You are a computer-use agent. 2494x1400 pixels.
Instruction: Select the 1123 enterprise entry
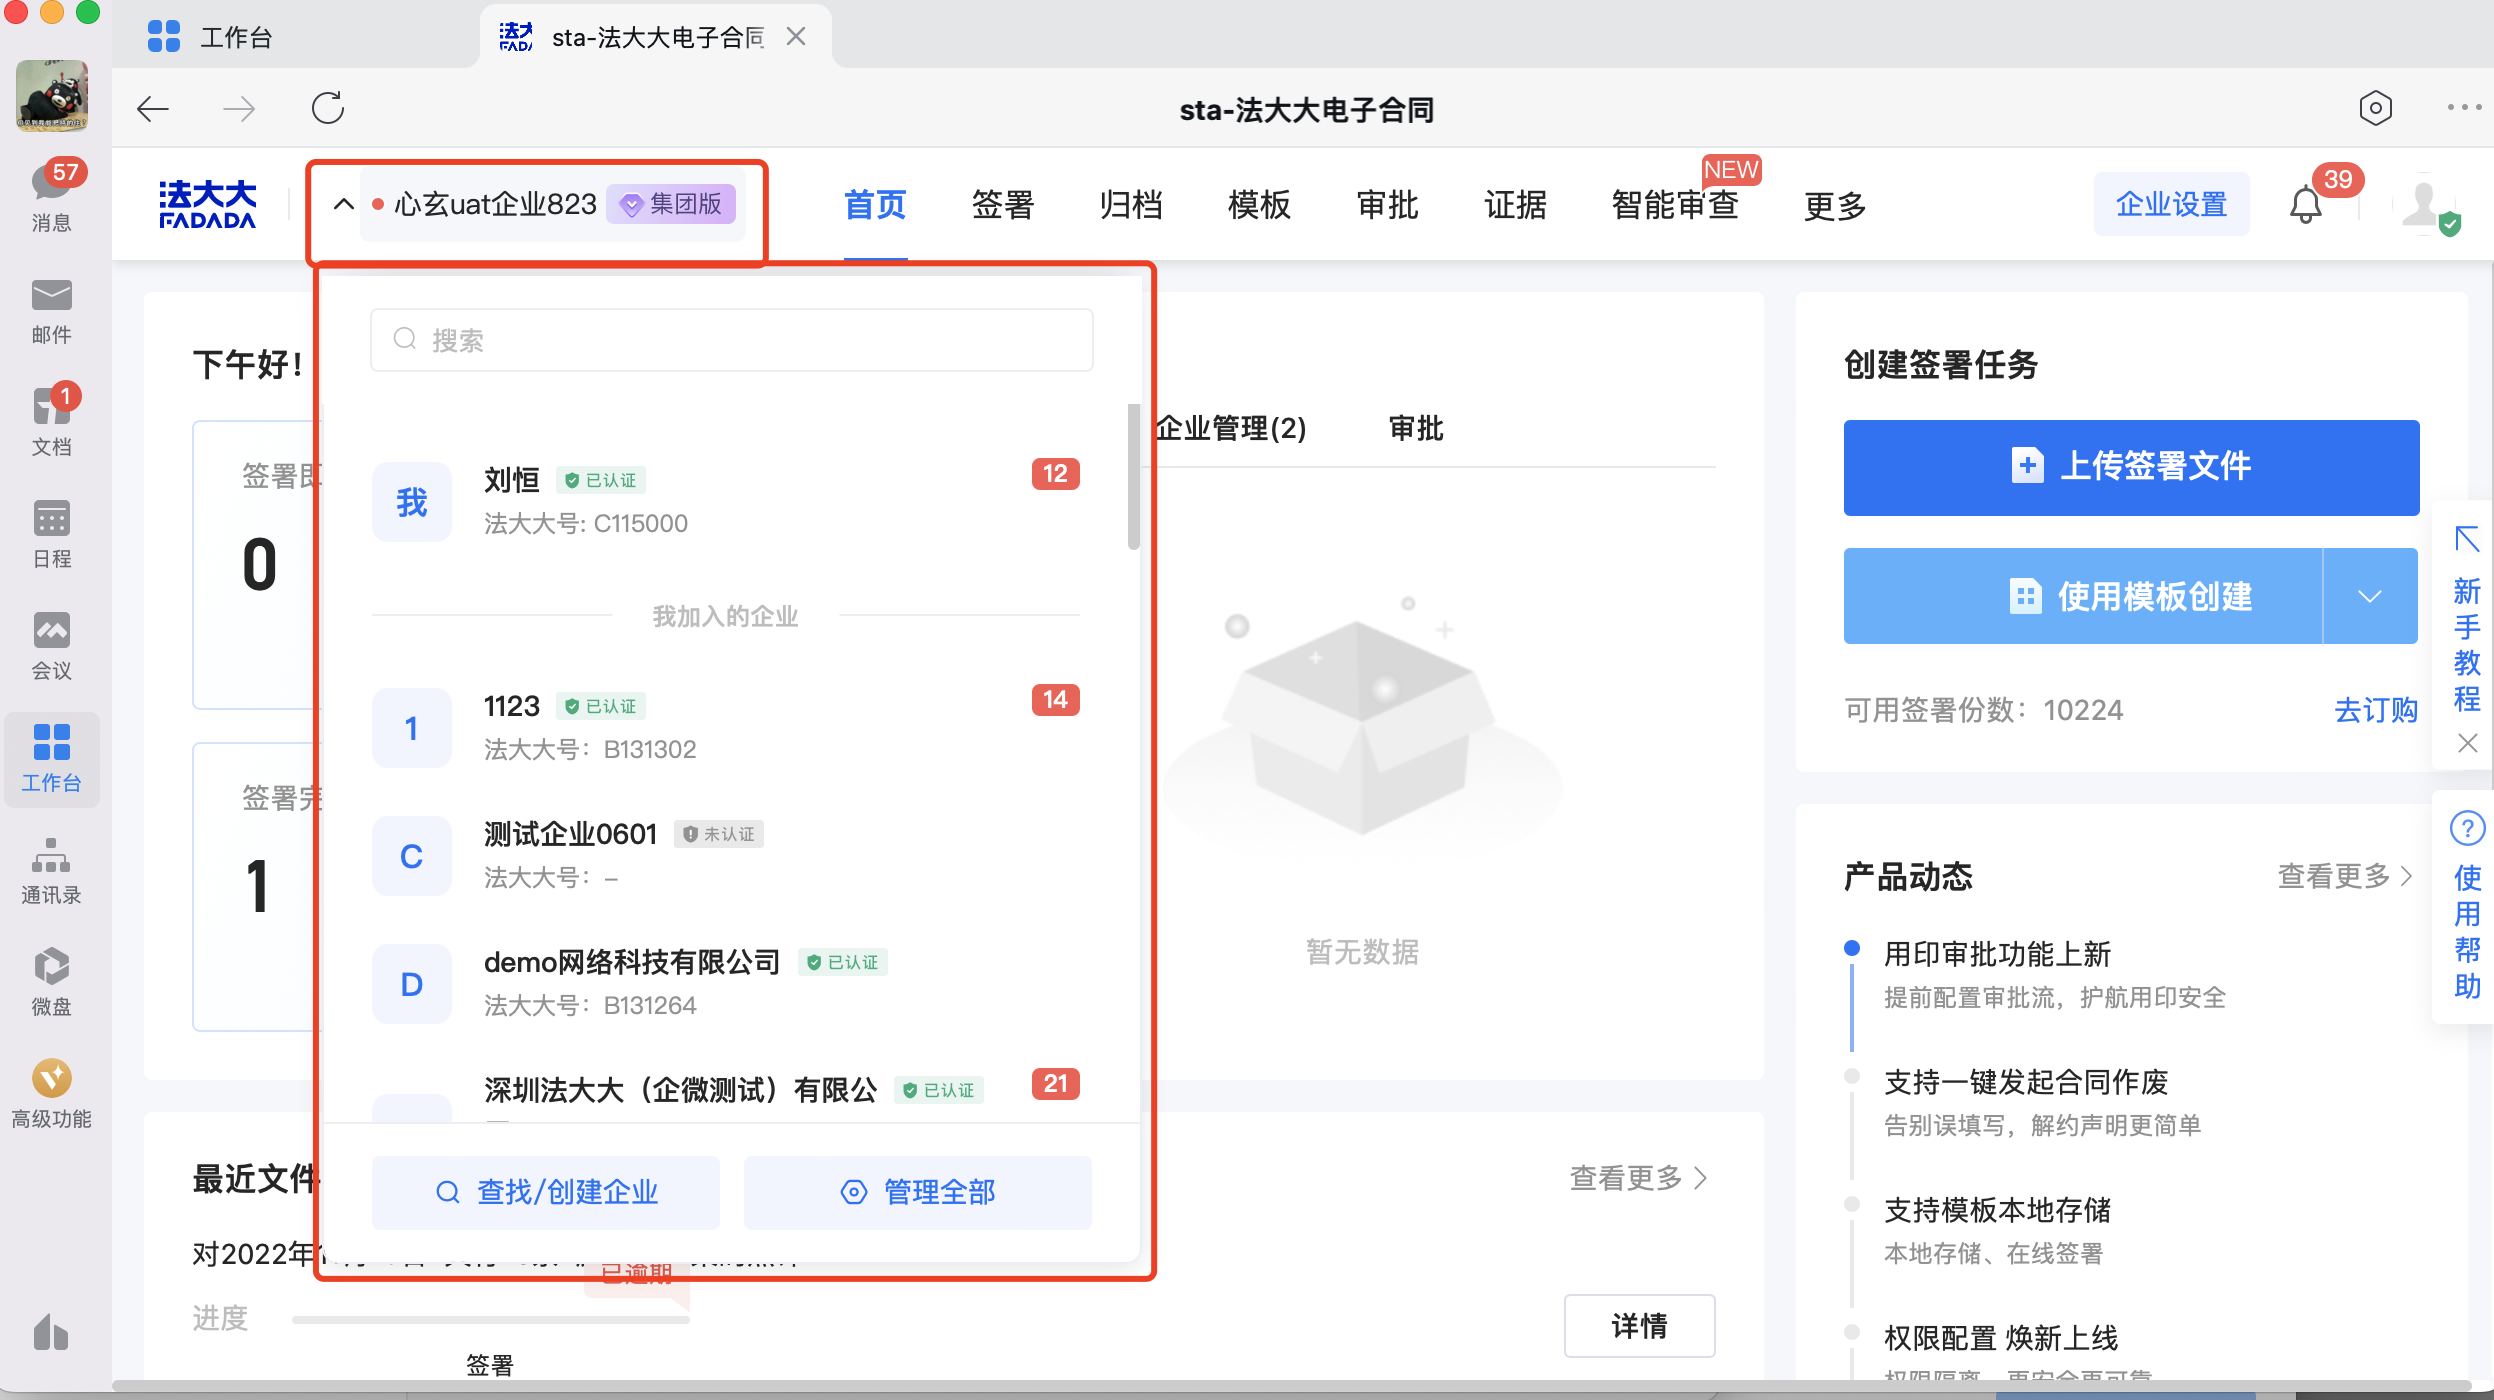[x=726, y=726]
